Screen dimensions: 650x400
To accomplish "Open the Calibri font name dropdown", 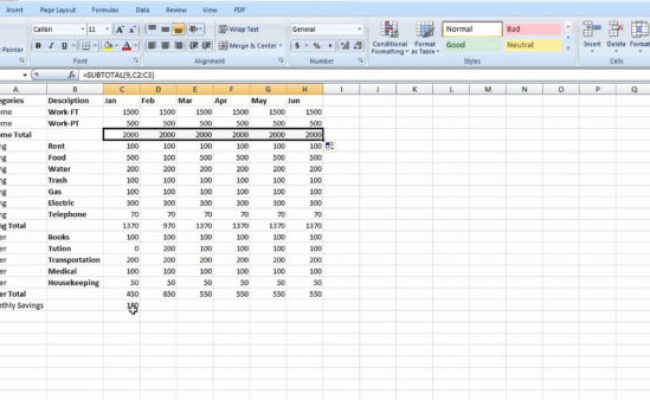I will point(82,29).
